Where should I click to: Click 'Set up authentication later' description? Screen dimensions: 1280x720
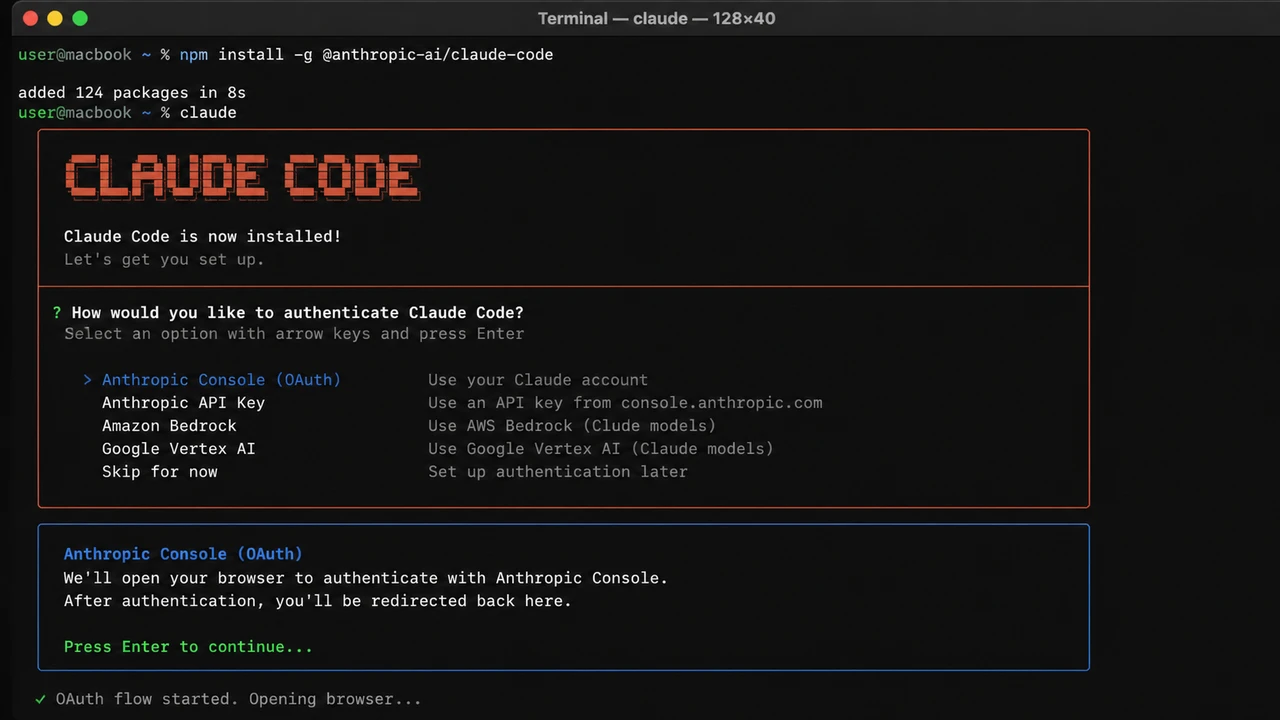558,472
